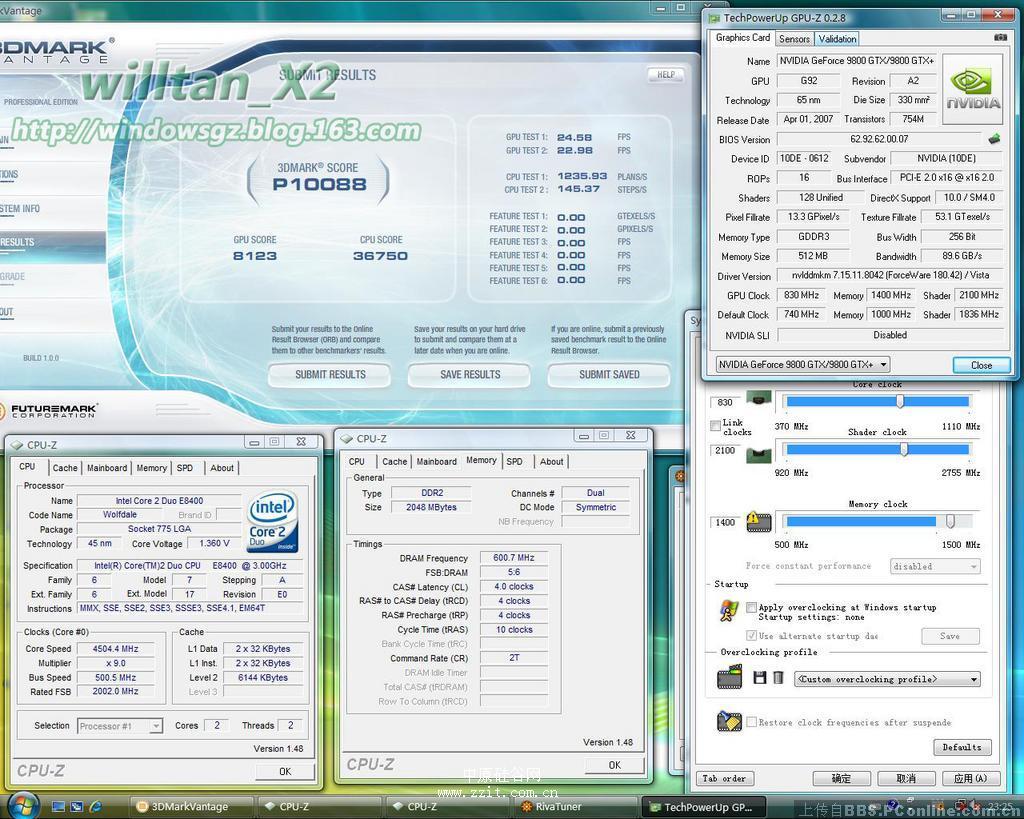
Task: Switch to the Sensors tab in GPU-Z
Action: (794, 38)
